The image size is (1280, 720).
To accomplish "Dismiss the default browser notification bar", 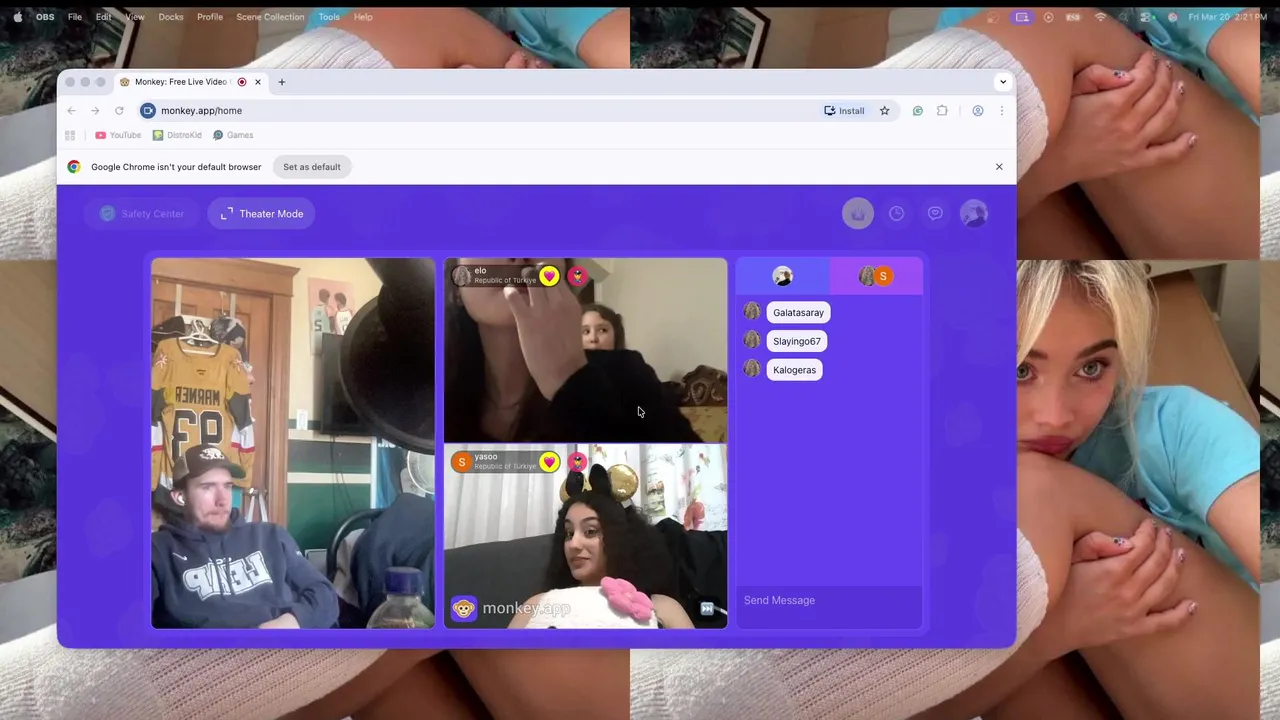I will coord(999,167).
